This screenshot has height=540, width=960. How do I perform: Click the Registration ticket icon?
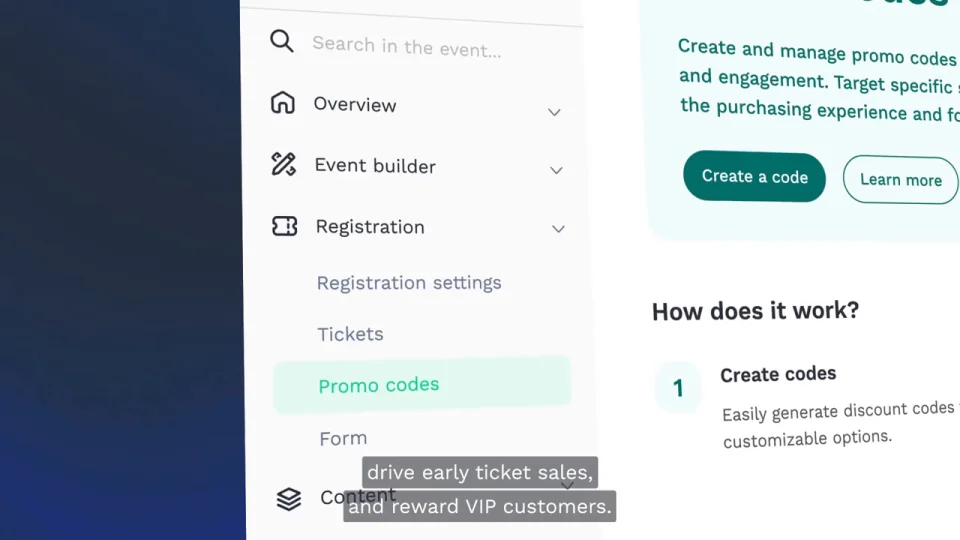(285, 226)
